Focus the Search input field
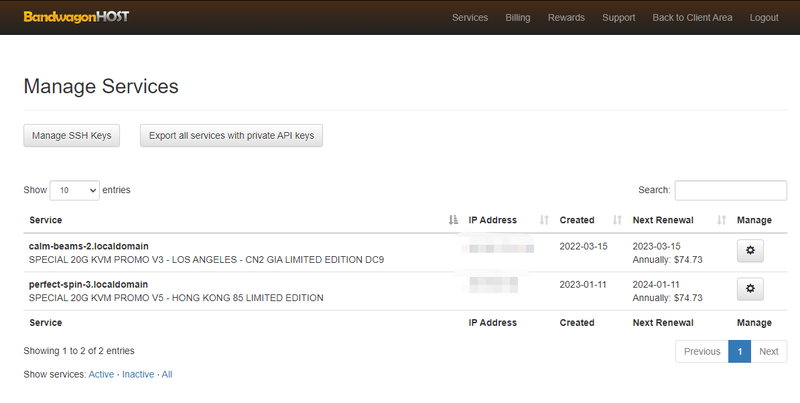This screenshot has height=403, width=800. click(731, 190)
